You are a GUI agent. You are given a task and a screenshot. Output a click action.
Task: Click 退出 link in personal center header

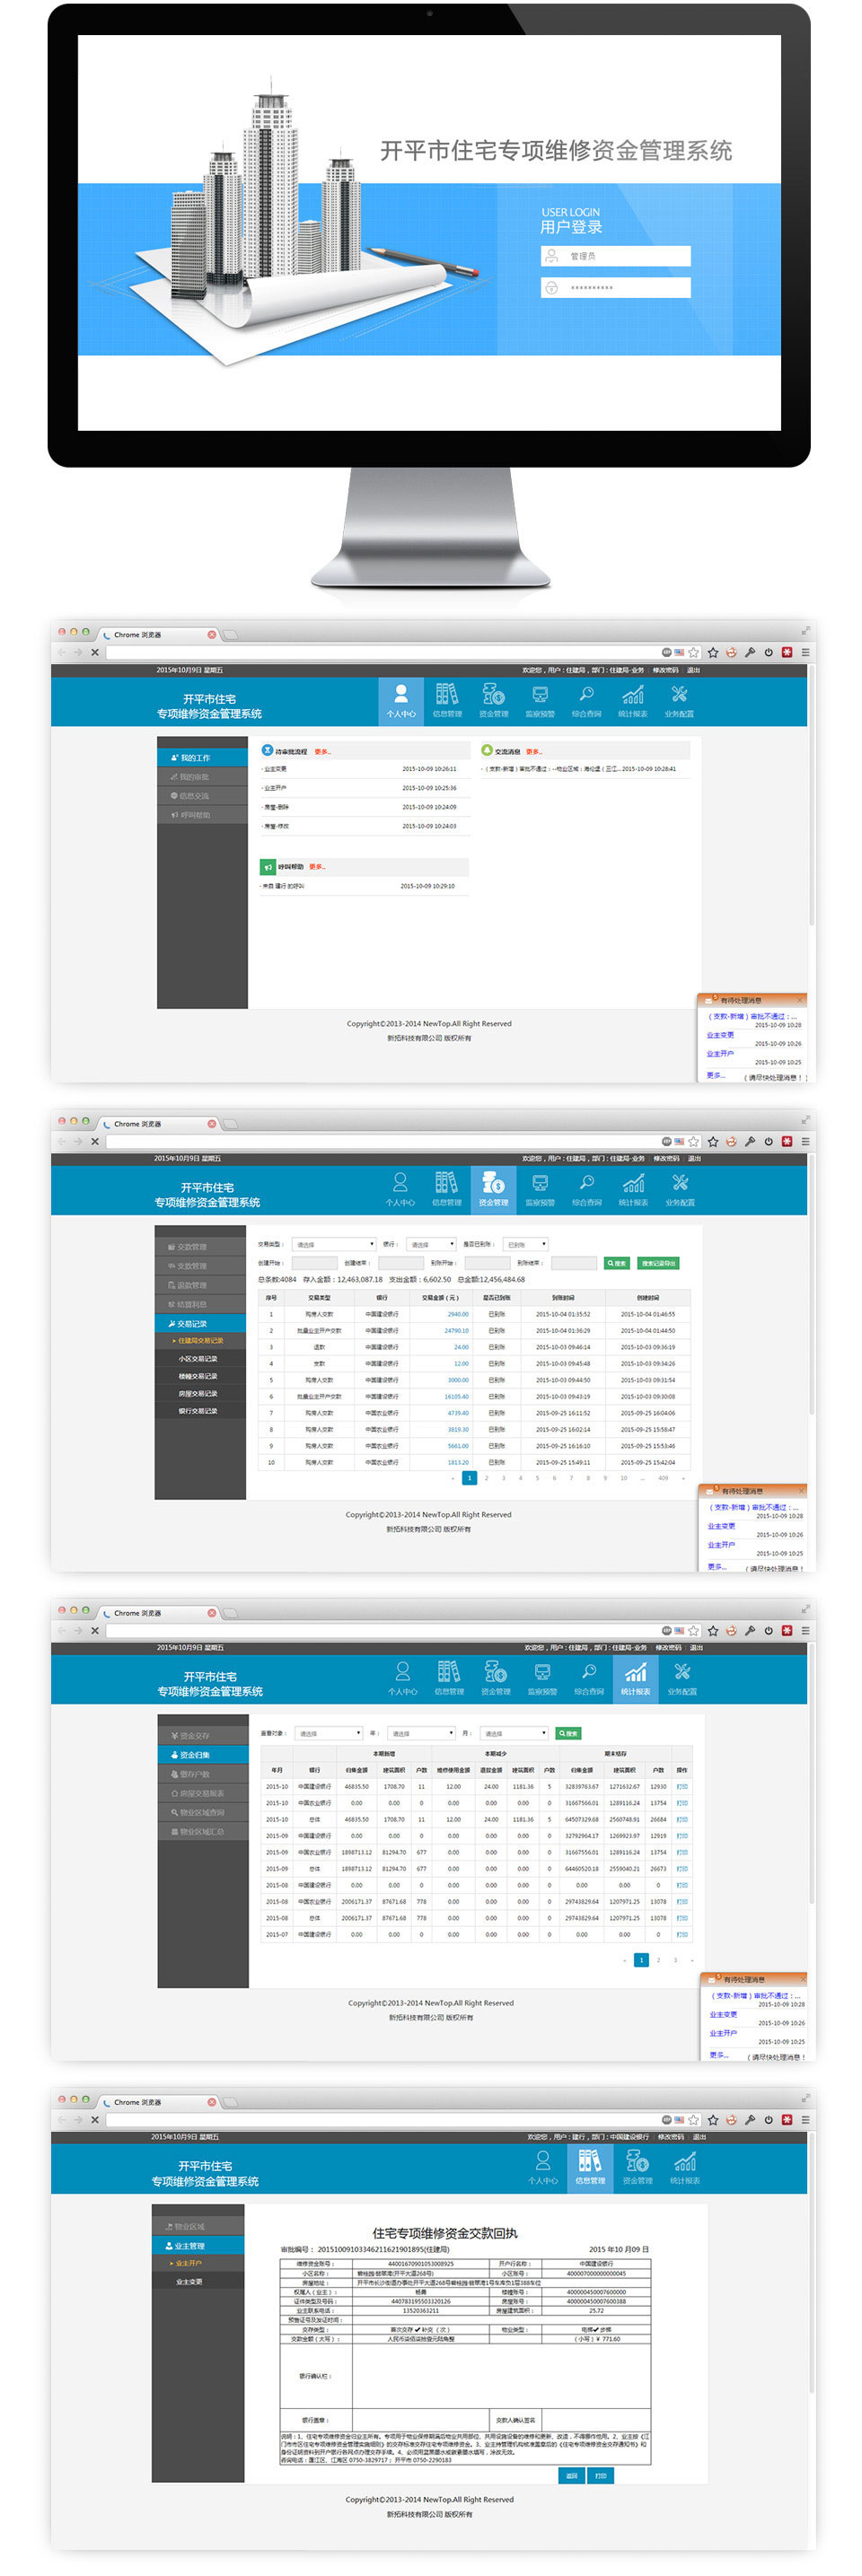693,670
